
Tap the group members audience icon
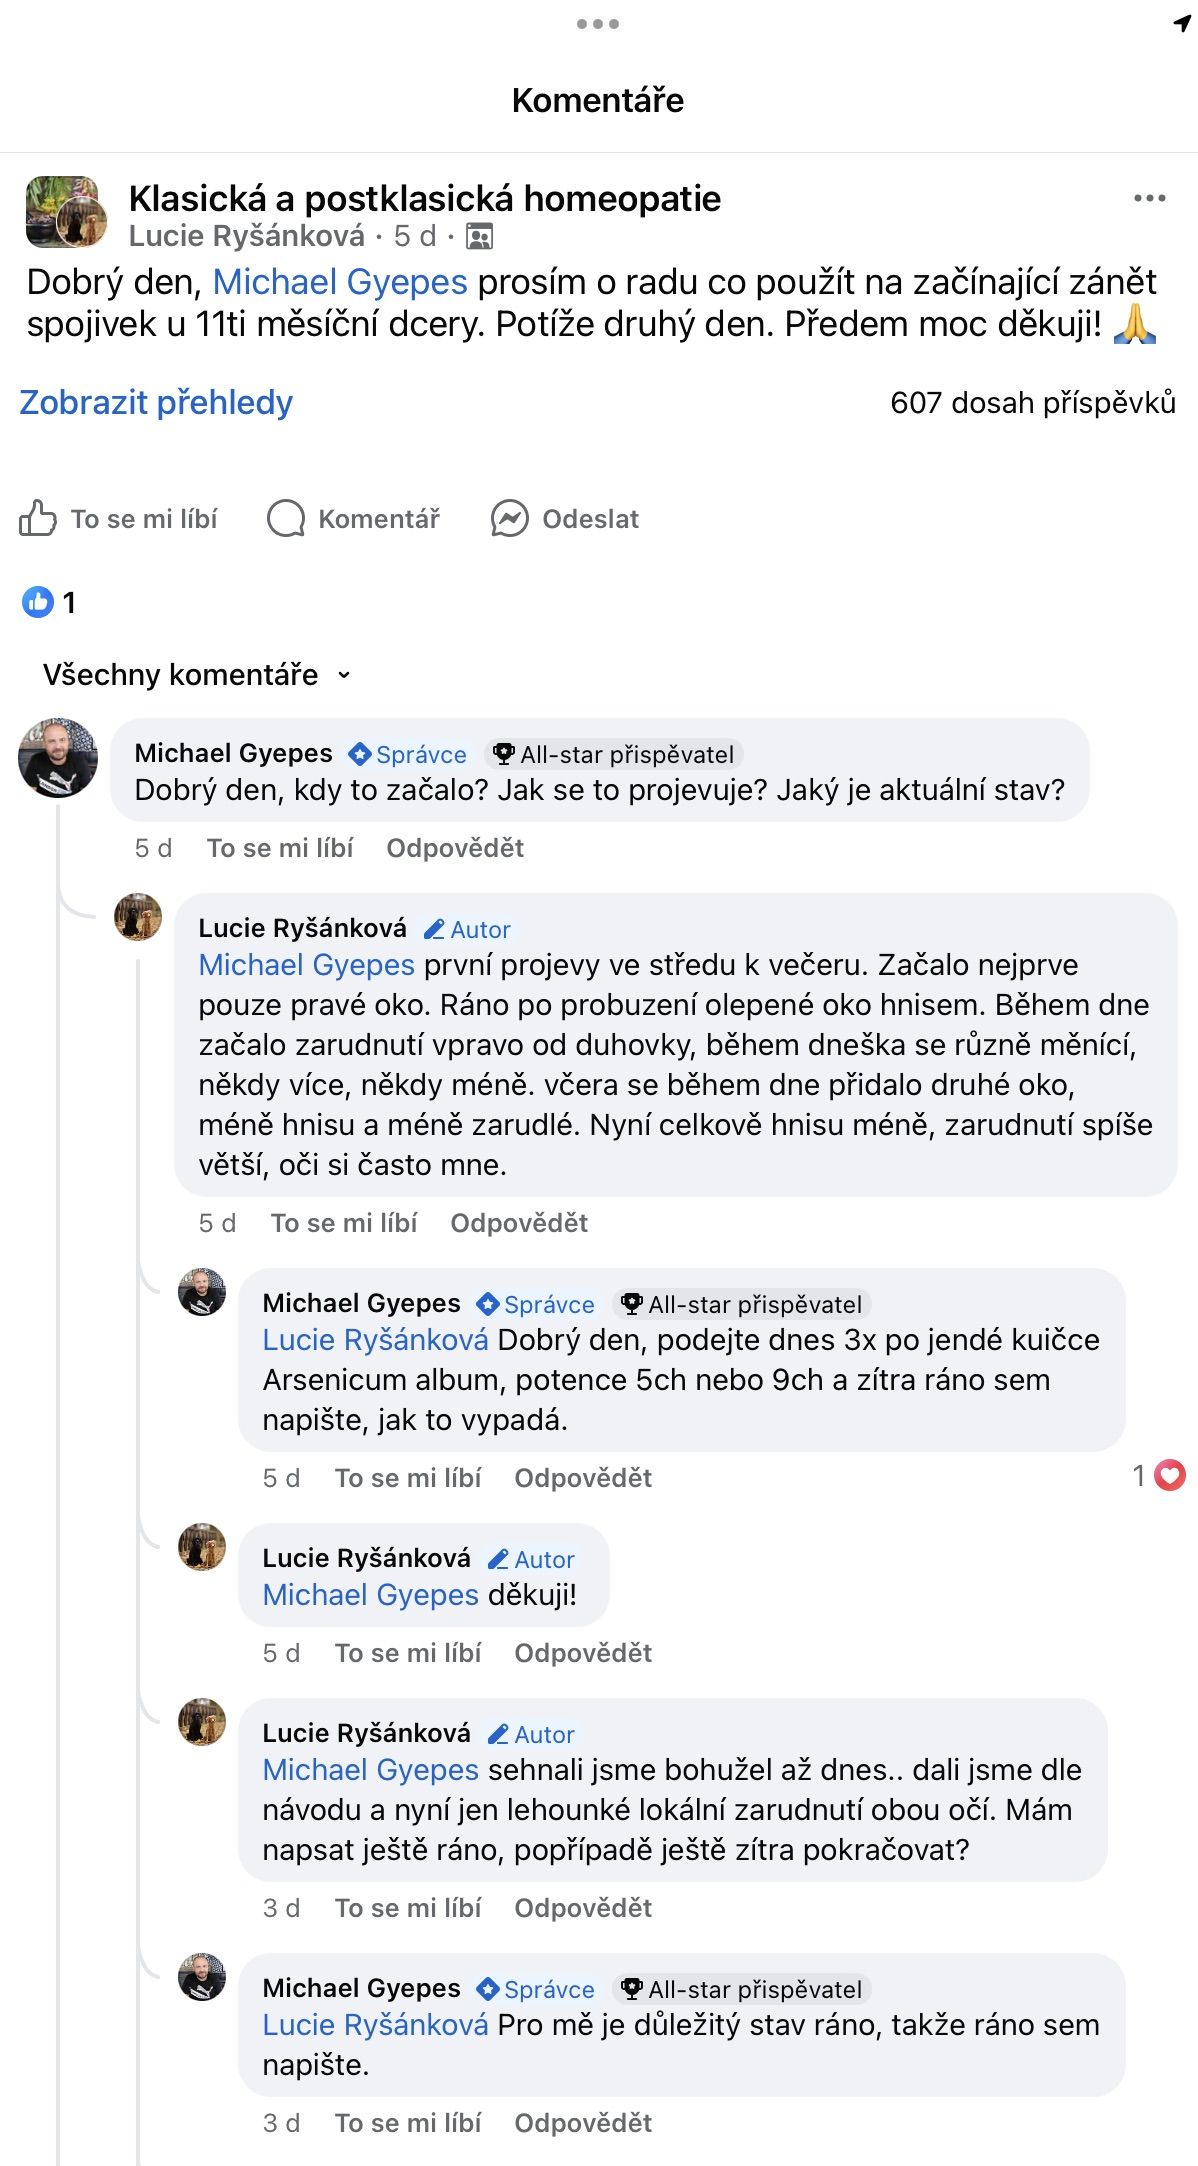pos(480,237)
